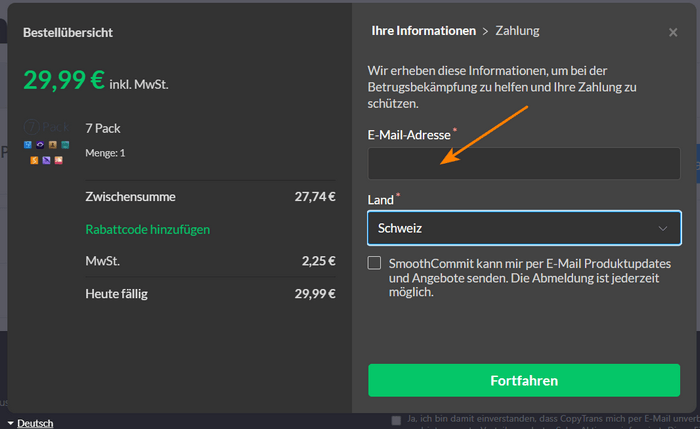700x429 pixels.
Task: Tick the SmoothCommit product updates checkbox
Action: coord(374,263)
